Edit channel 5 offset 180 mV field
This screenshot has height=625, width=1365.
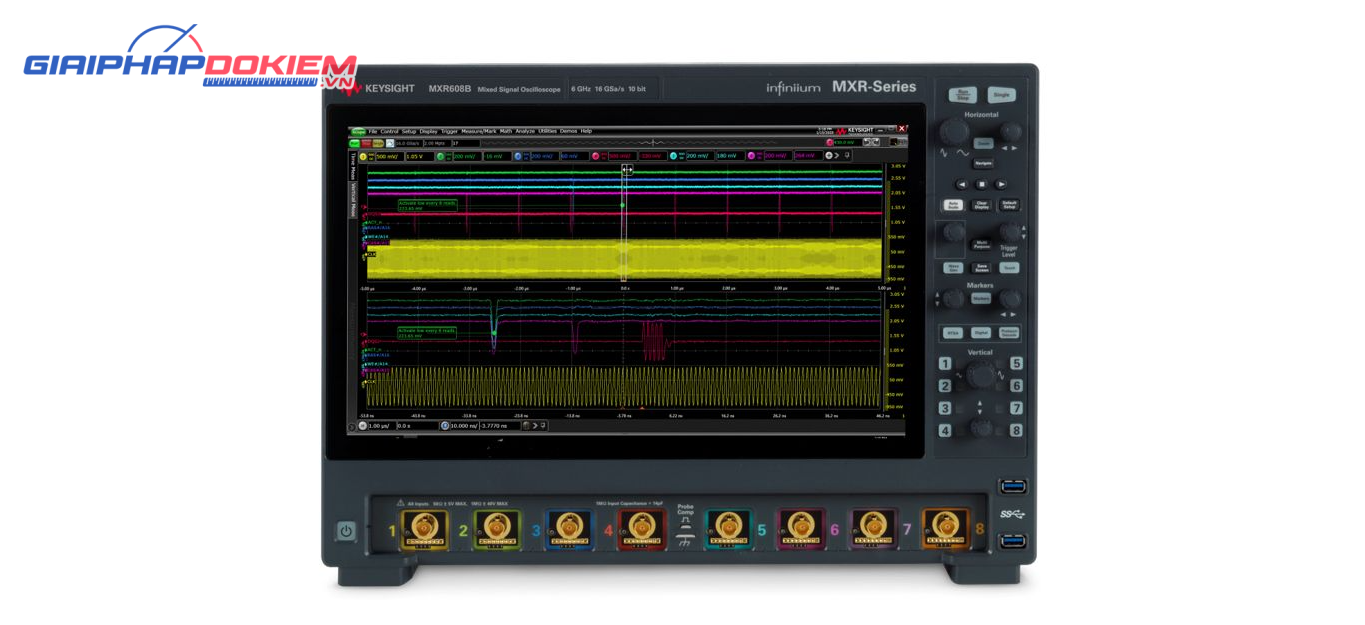pos(730,156)
